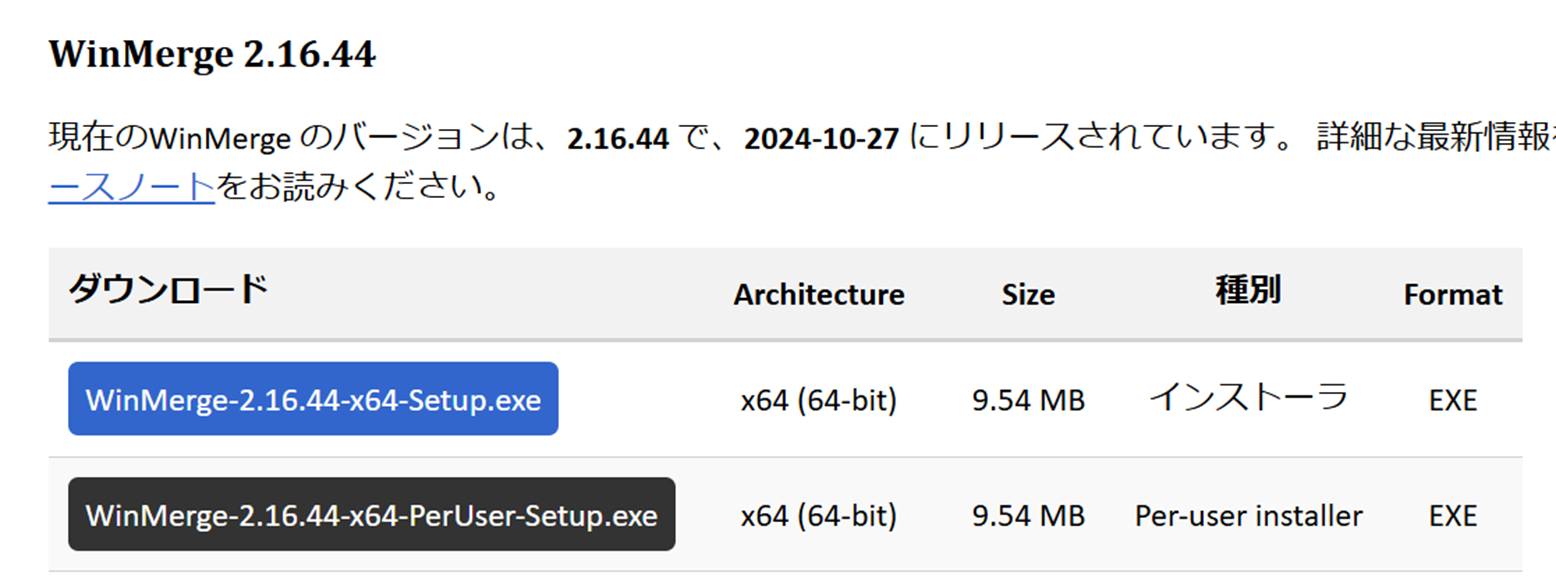This screenshot has width=1556, height=576.
Task: Download WinMerge-2.16.44-x64-Setup.exe via blue button
Action: (x=313, y=399)
